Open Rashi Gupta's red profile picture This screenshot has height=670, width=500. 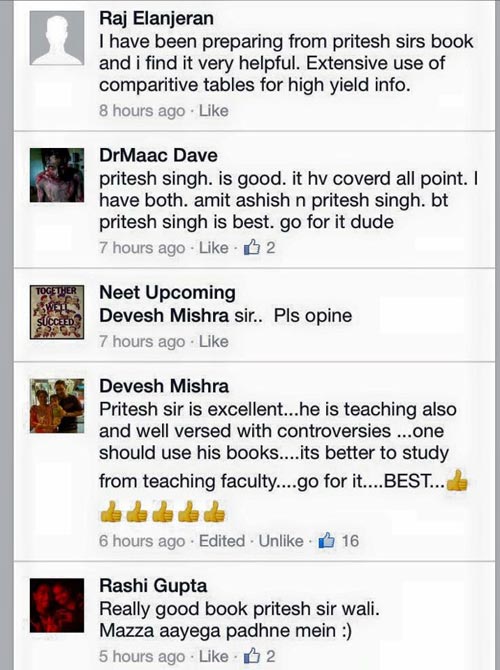click(x=57, y=605)
